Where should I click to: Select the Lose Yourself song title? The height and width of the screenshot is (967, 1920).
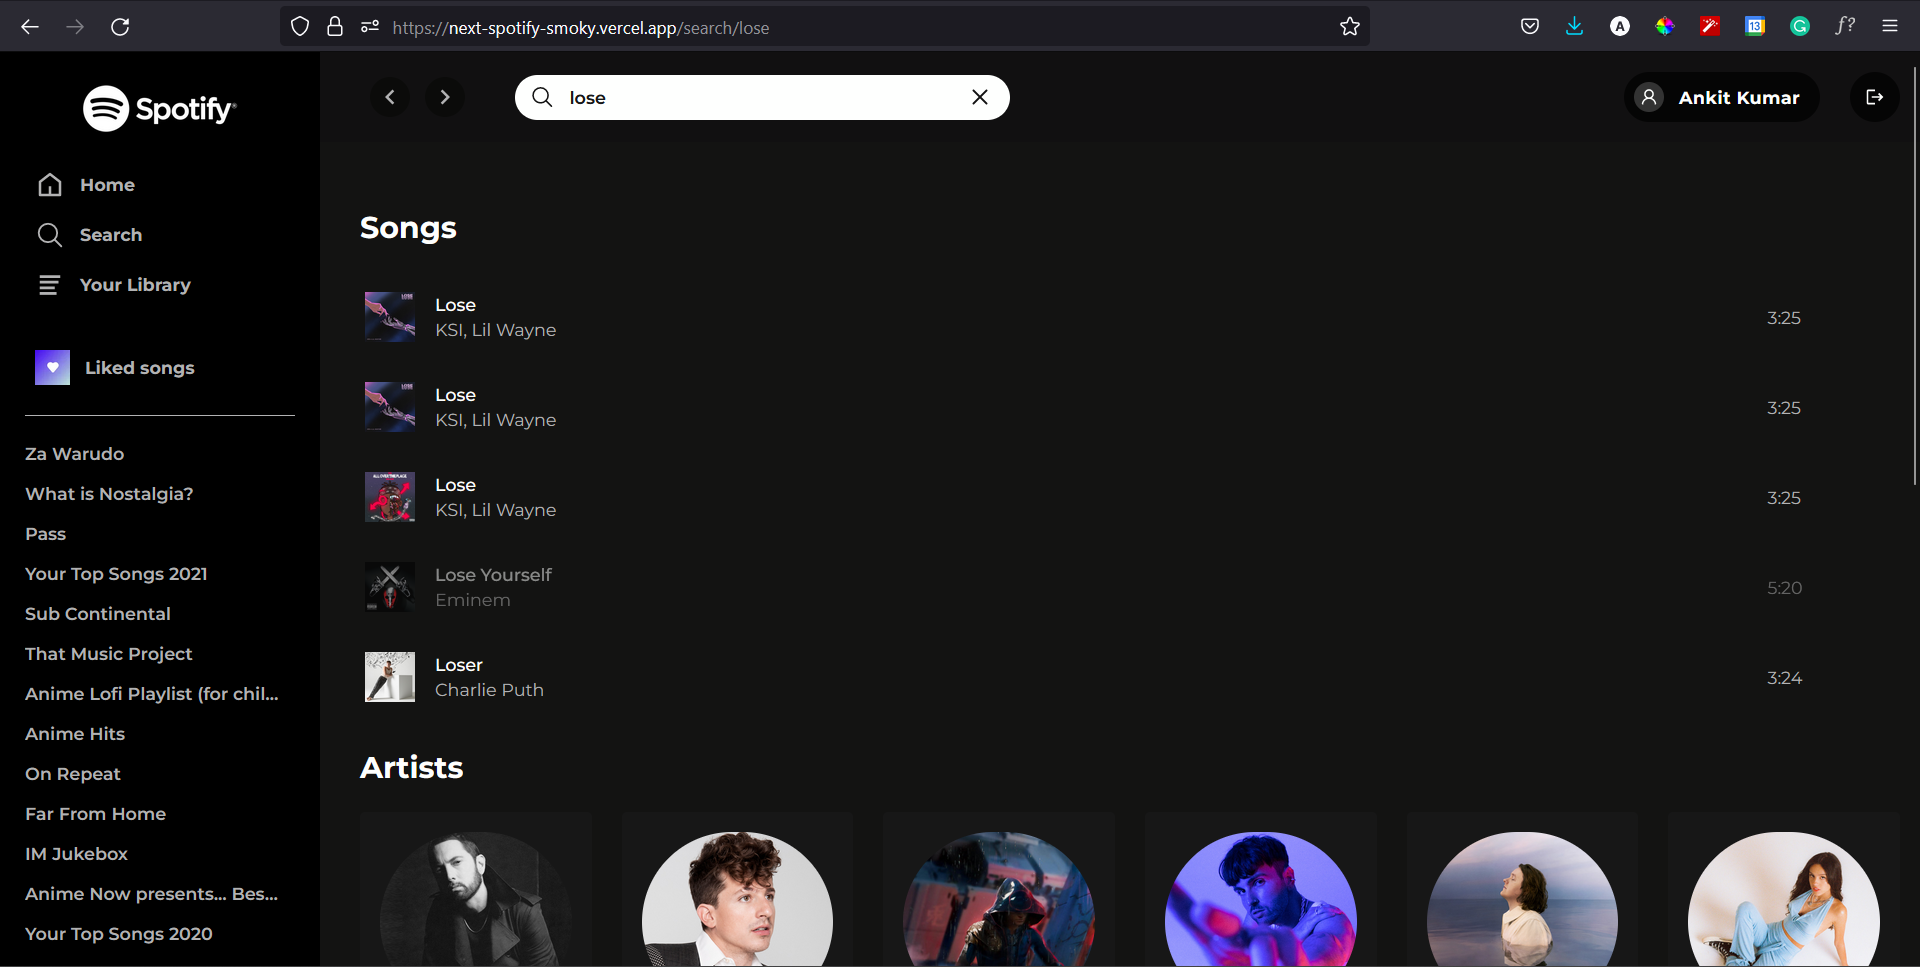(x=493, y=575)
